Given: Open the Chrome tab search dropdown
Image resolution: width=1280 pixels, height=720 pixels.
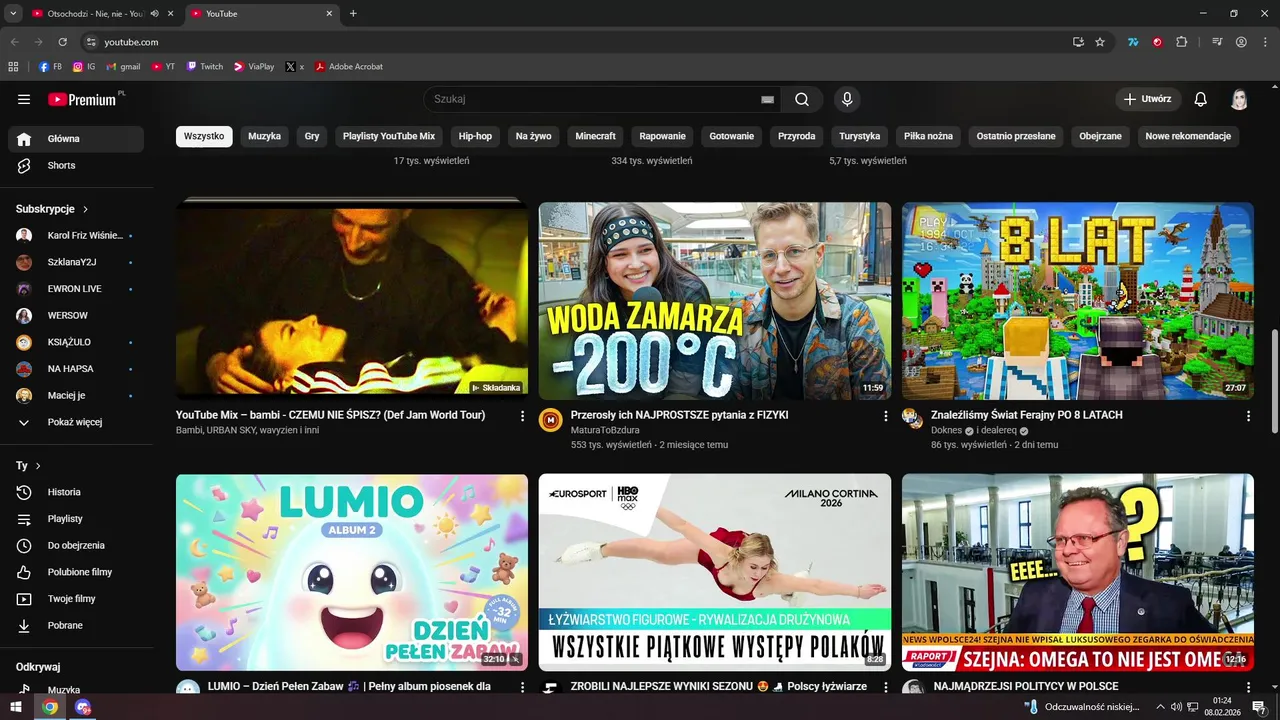Looking at the screenshot, I should click(13, 14).
